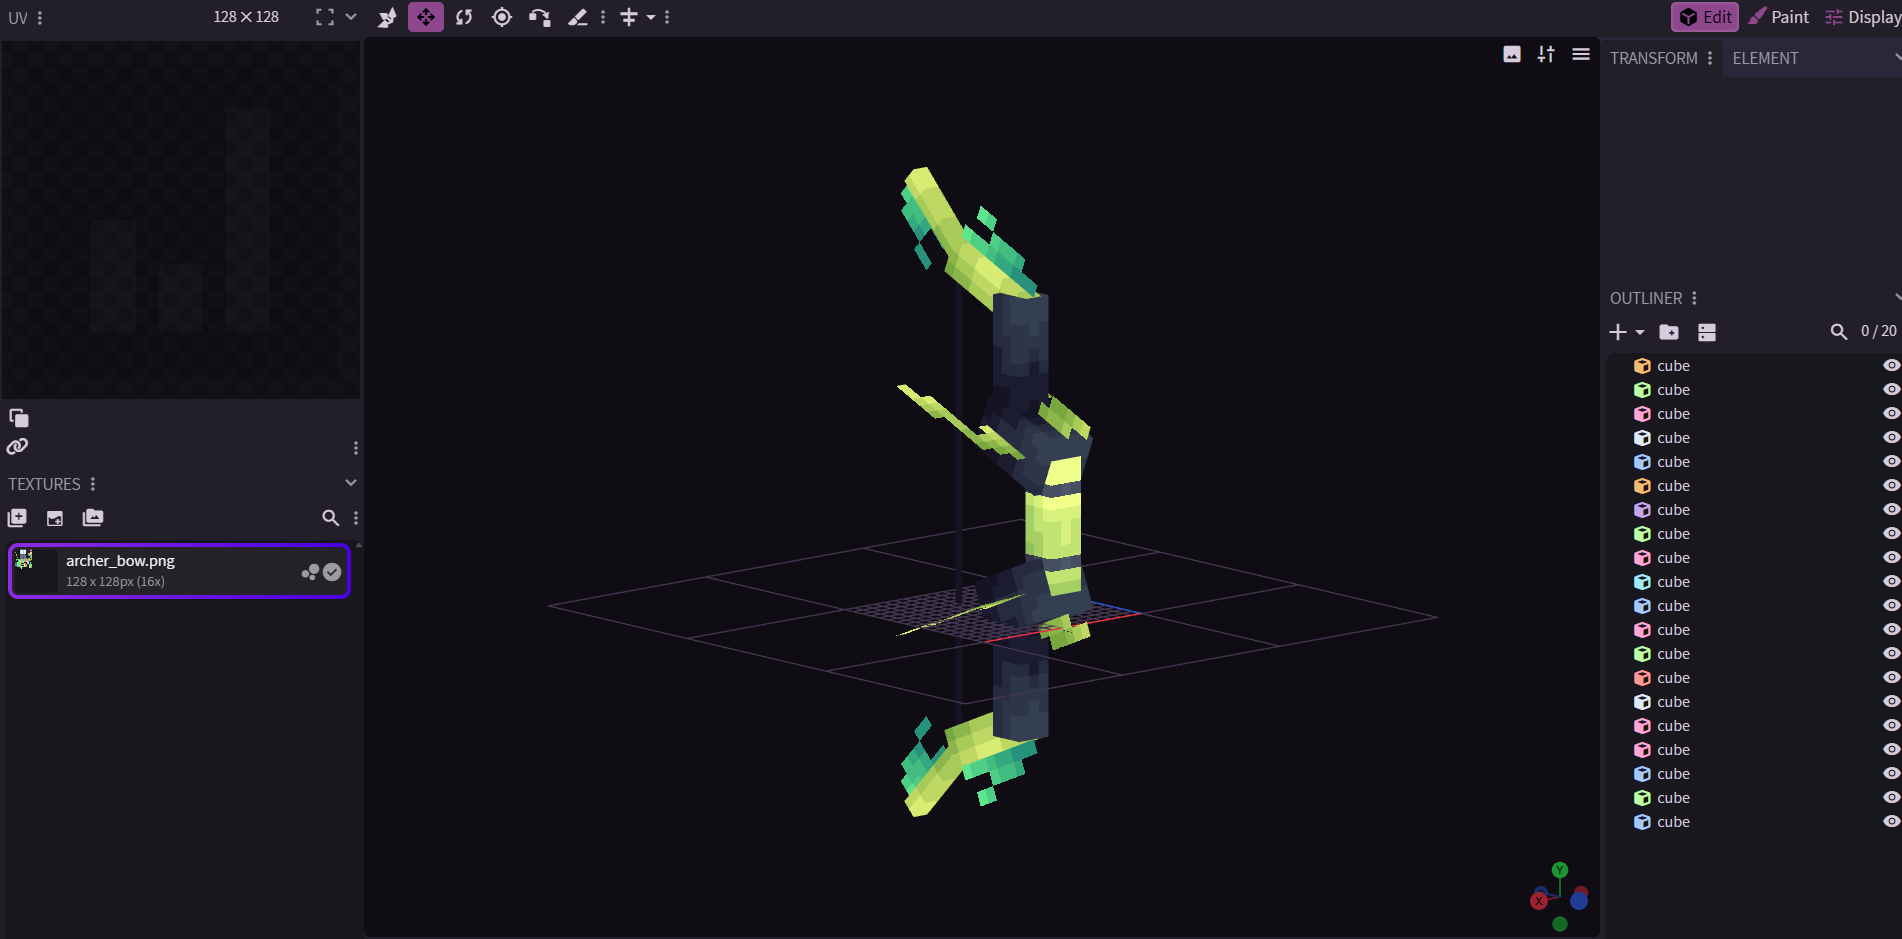Select the first cube in the outliner list
Screen dimensions: 1902x939
1754,366
